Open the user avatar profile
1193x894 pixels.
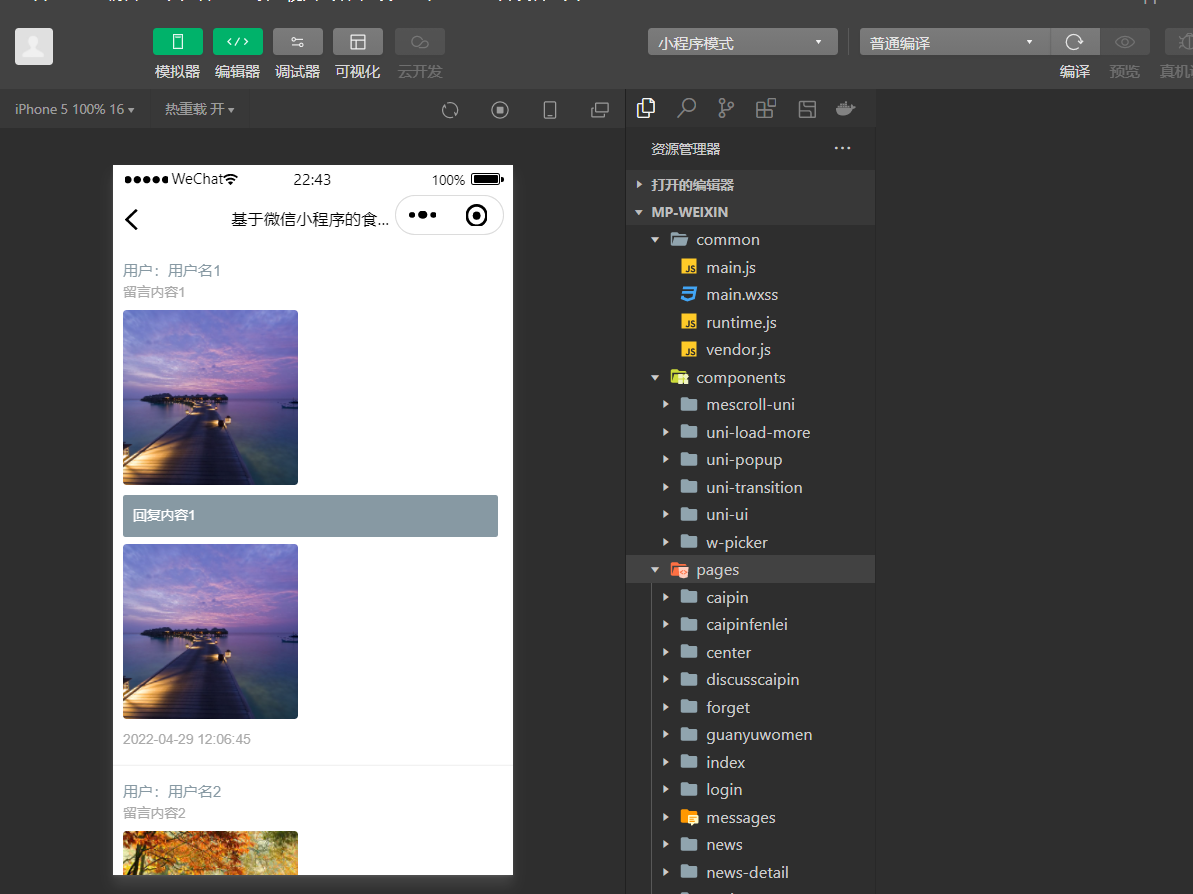[34, 46]
